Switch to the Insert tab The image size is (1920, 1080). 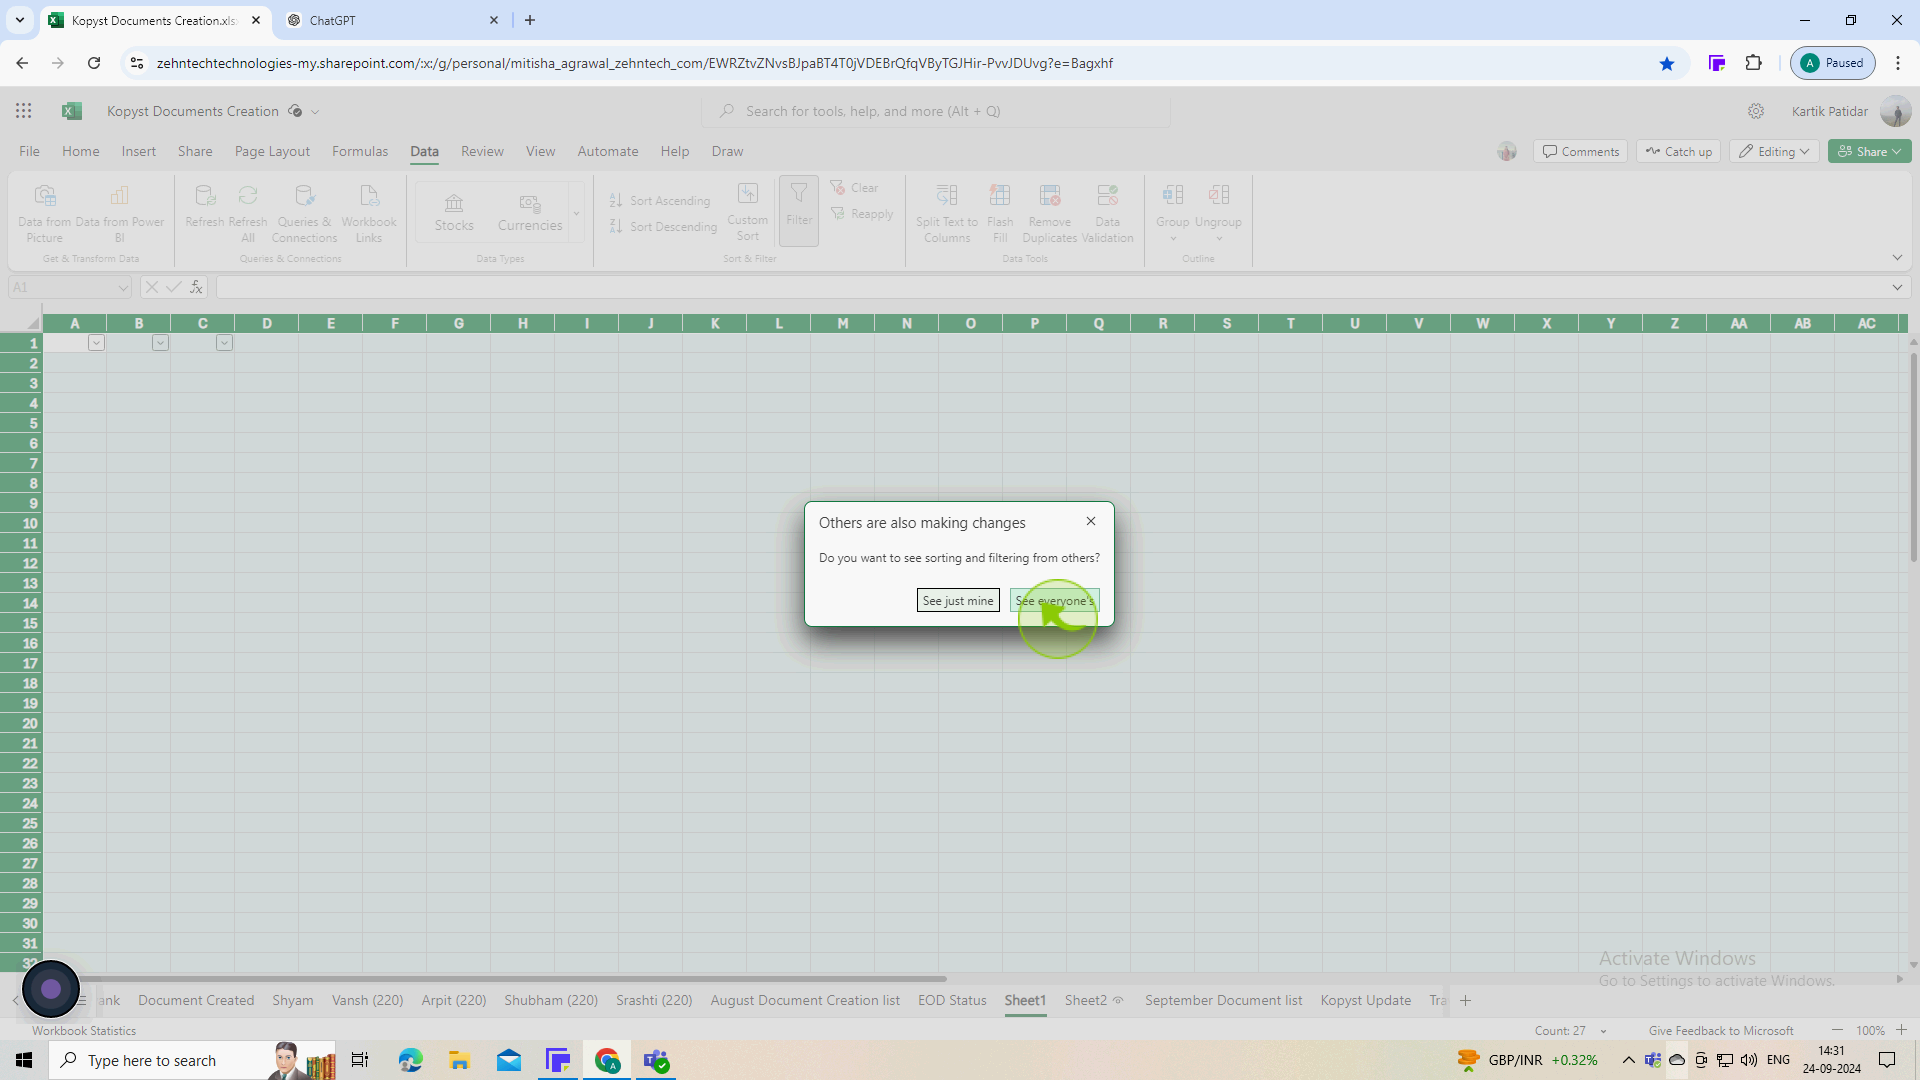tap(139, 151)
